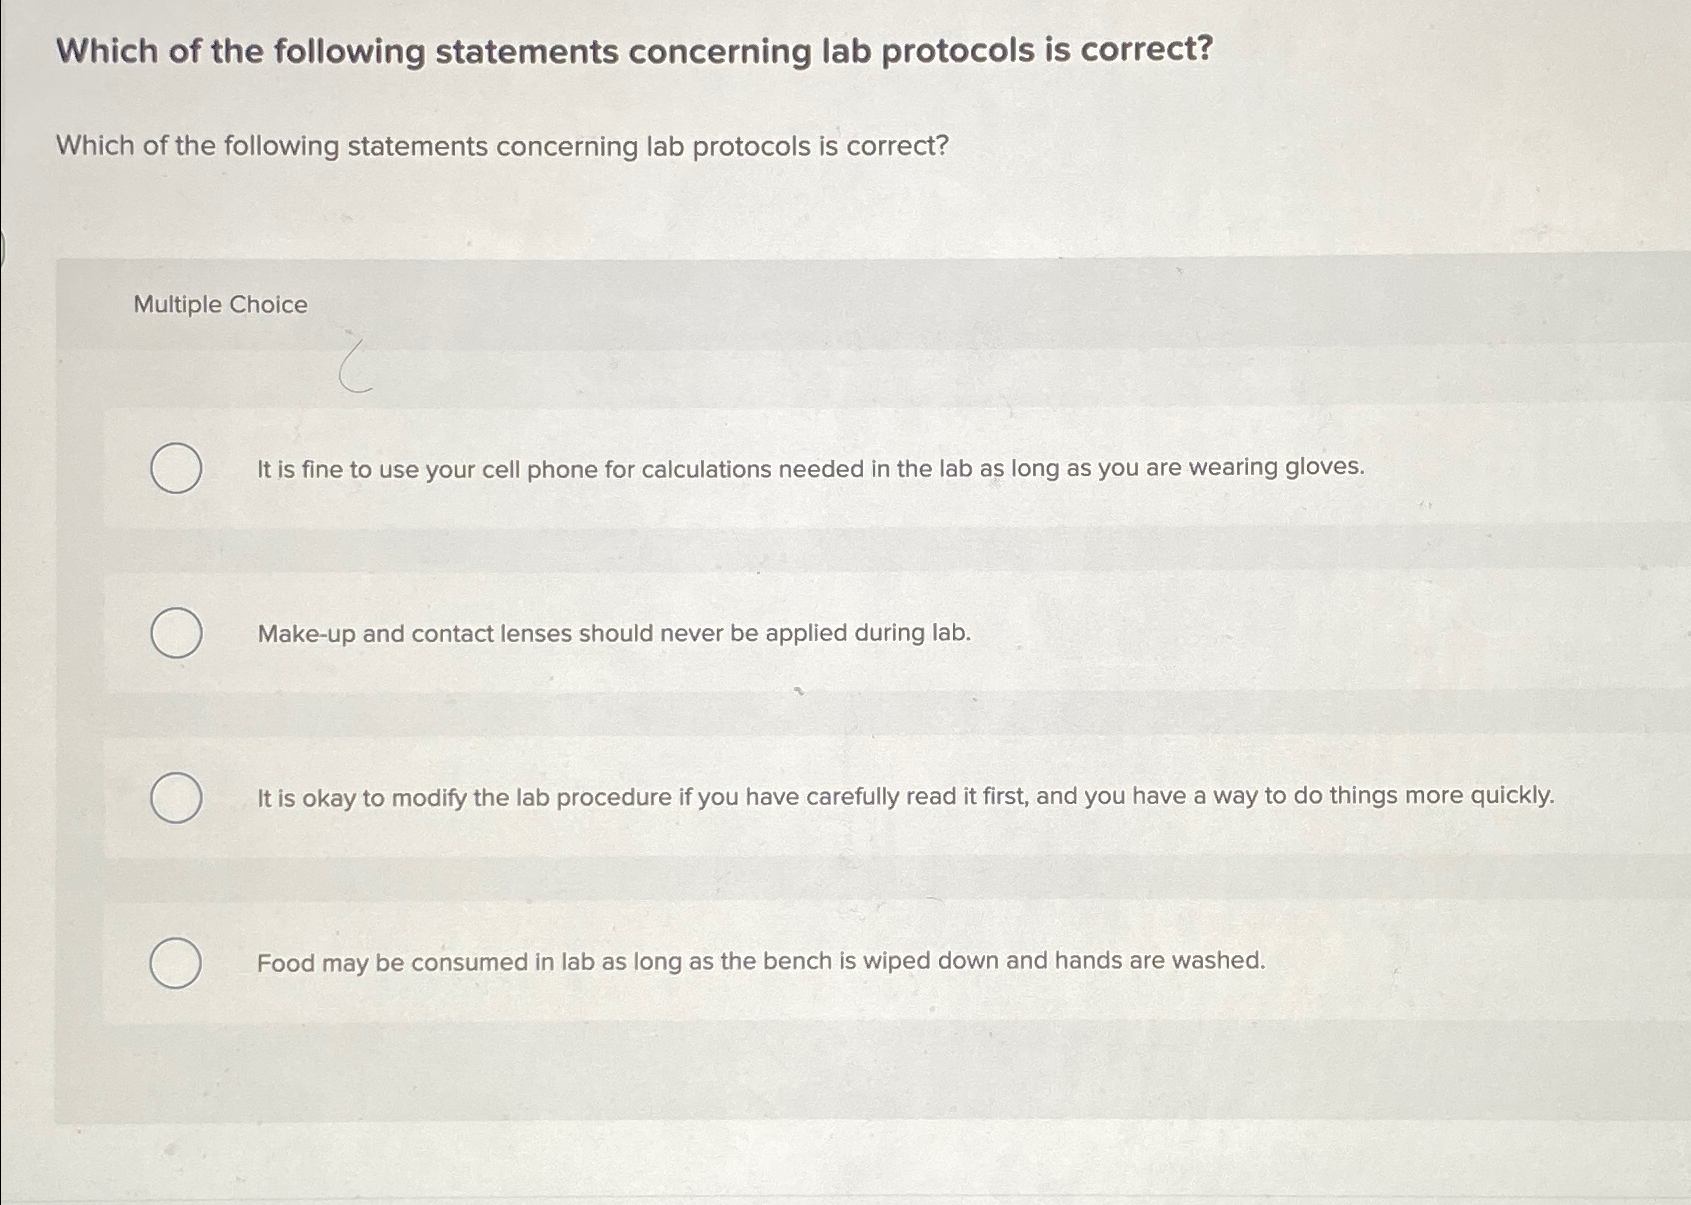
Task: Select the food consumption answer radio button
Action: click(175, 964)
